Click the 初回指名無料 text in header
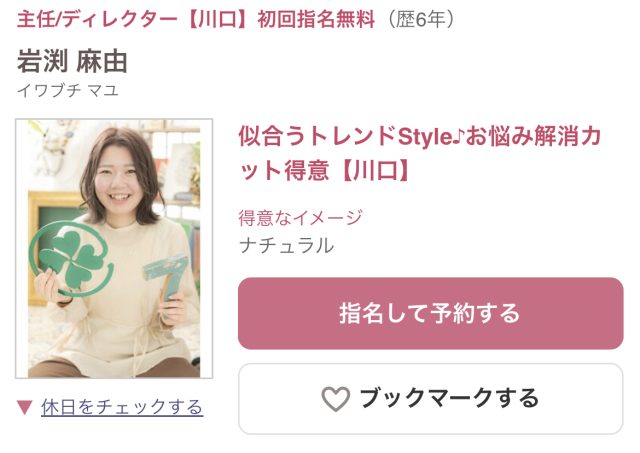The width and height of the screenshot is (640, 453). click(316, 19)
